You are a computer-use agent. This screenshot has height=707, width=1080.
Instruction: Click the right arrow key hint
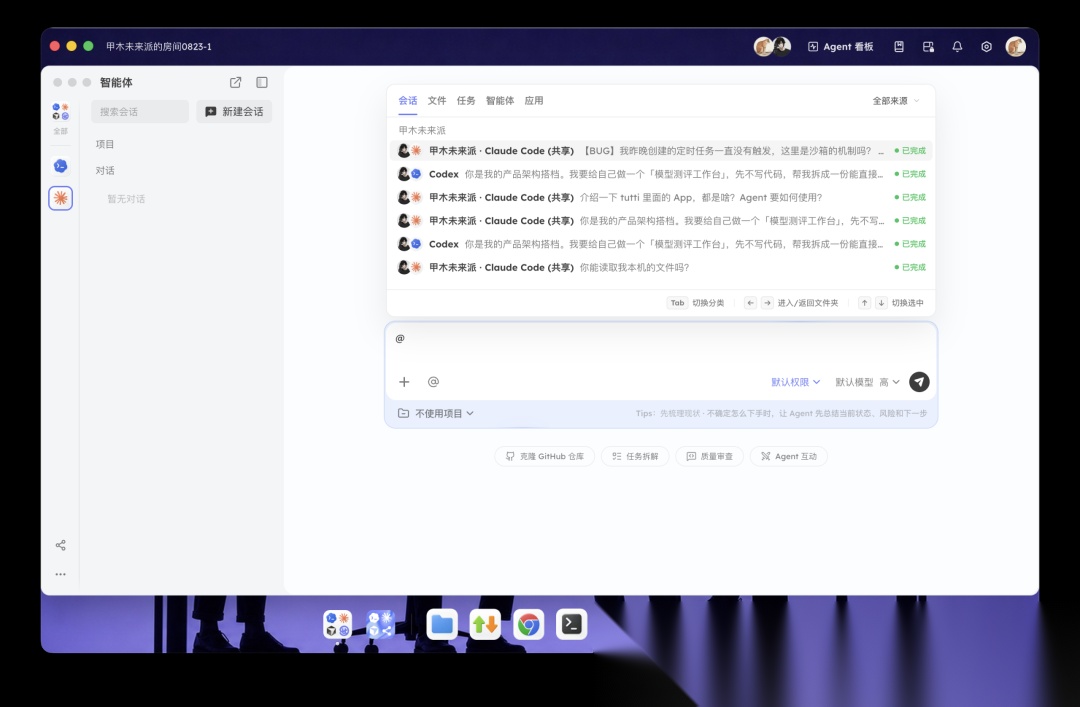pos(767,303)
